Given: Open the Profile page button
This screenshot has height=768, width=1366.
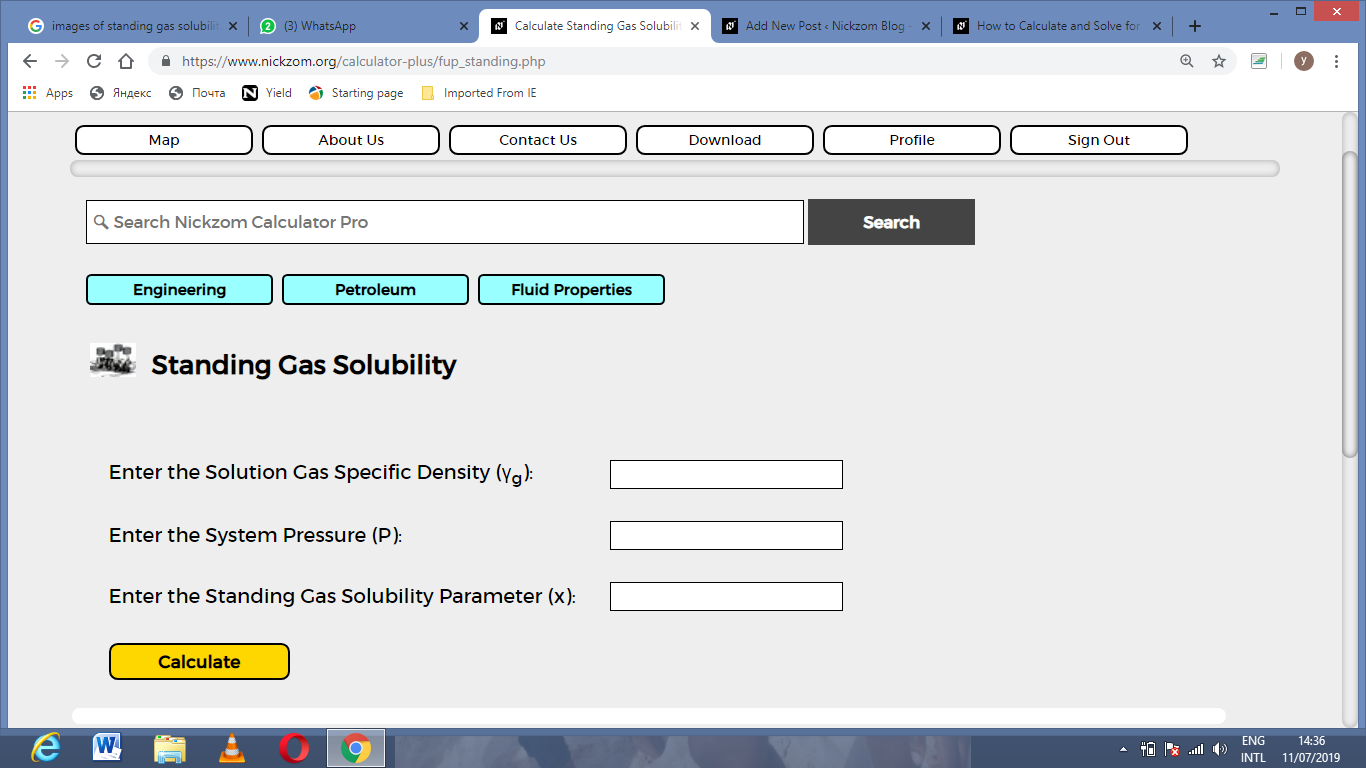Looking at the screenshot, I should pos(912,140).
